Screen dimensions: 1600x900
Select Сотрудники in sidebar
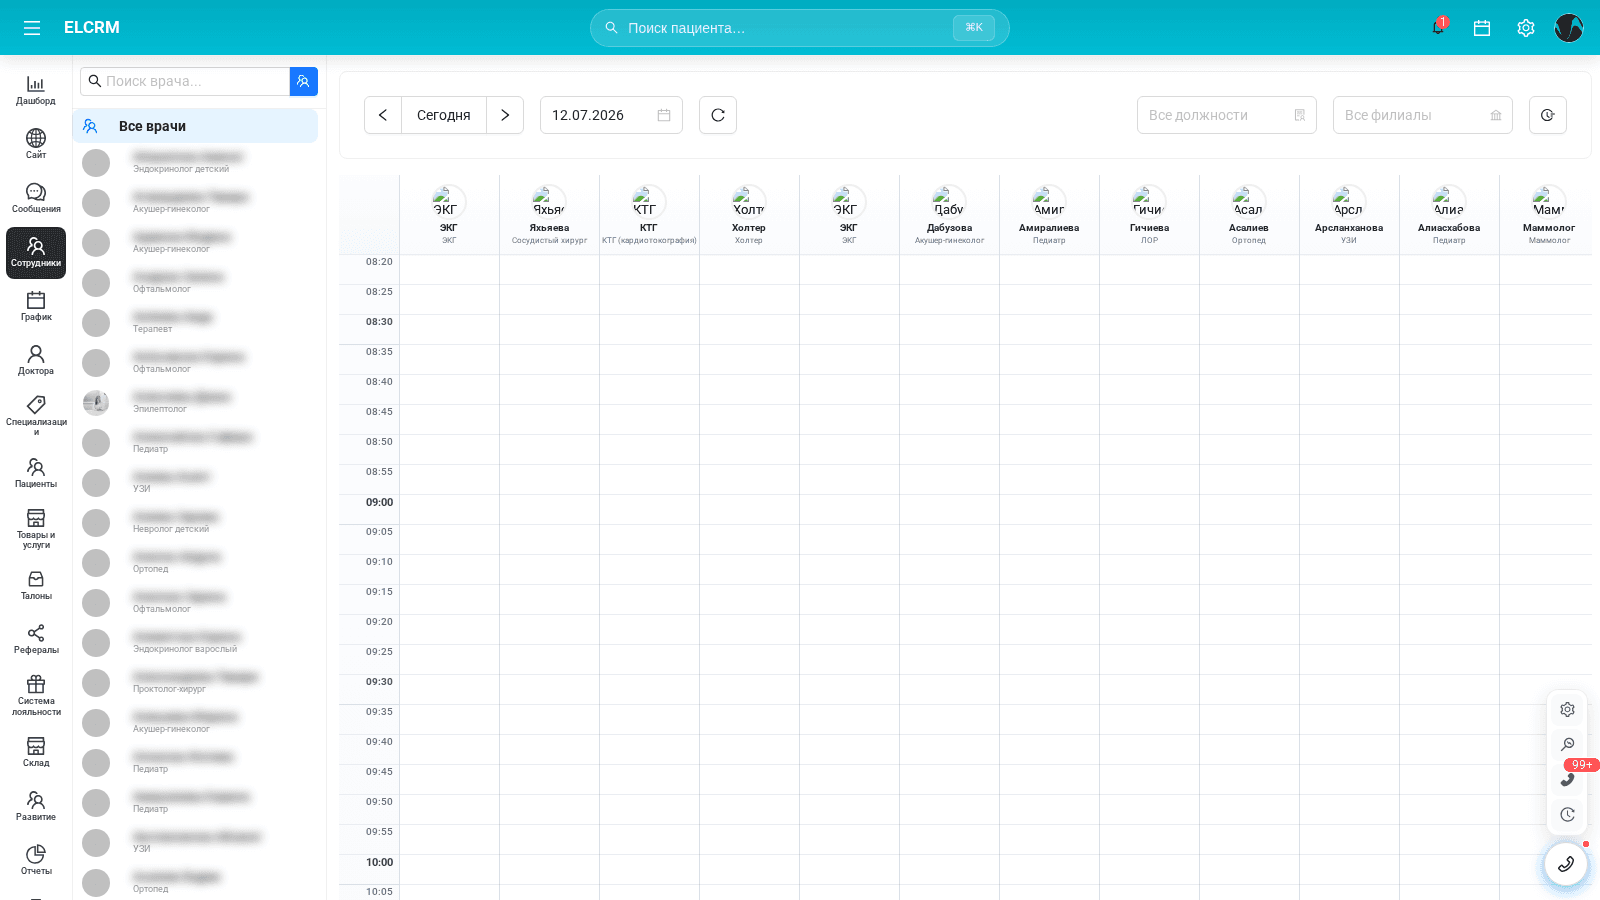point(36,252)
